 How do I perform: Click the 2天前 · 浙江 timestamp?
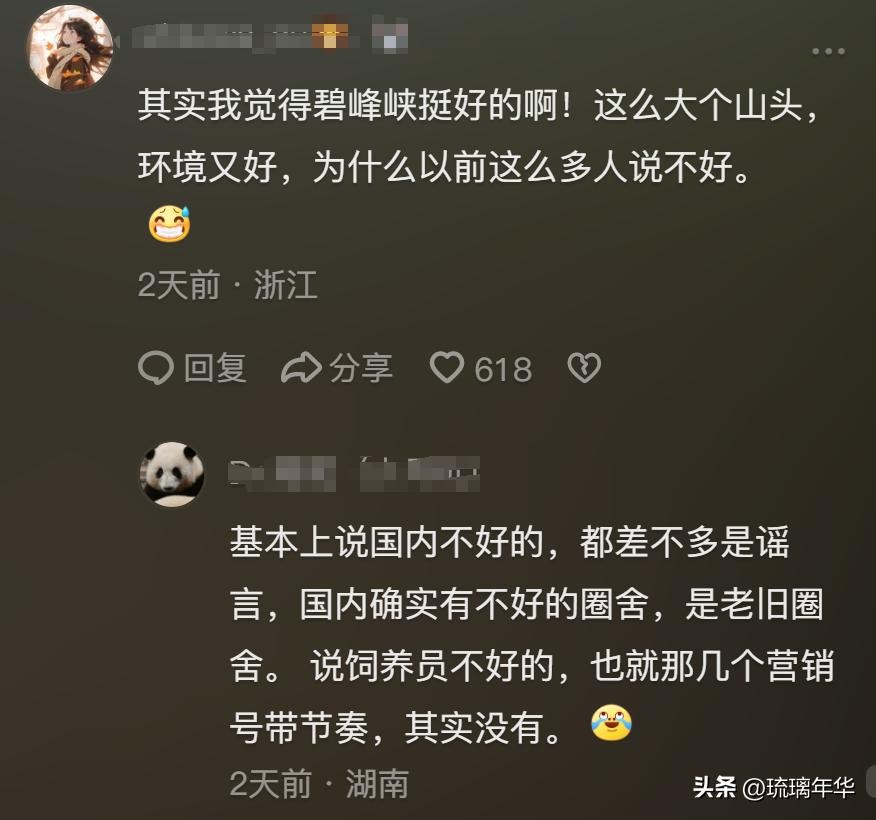click(228, 286)
